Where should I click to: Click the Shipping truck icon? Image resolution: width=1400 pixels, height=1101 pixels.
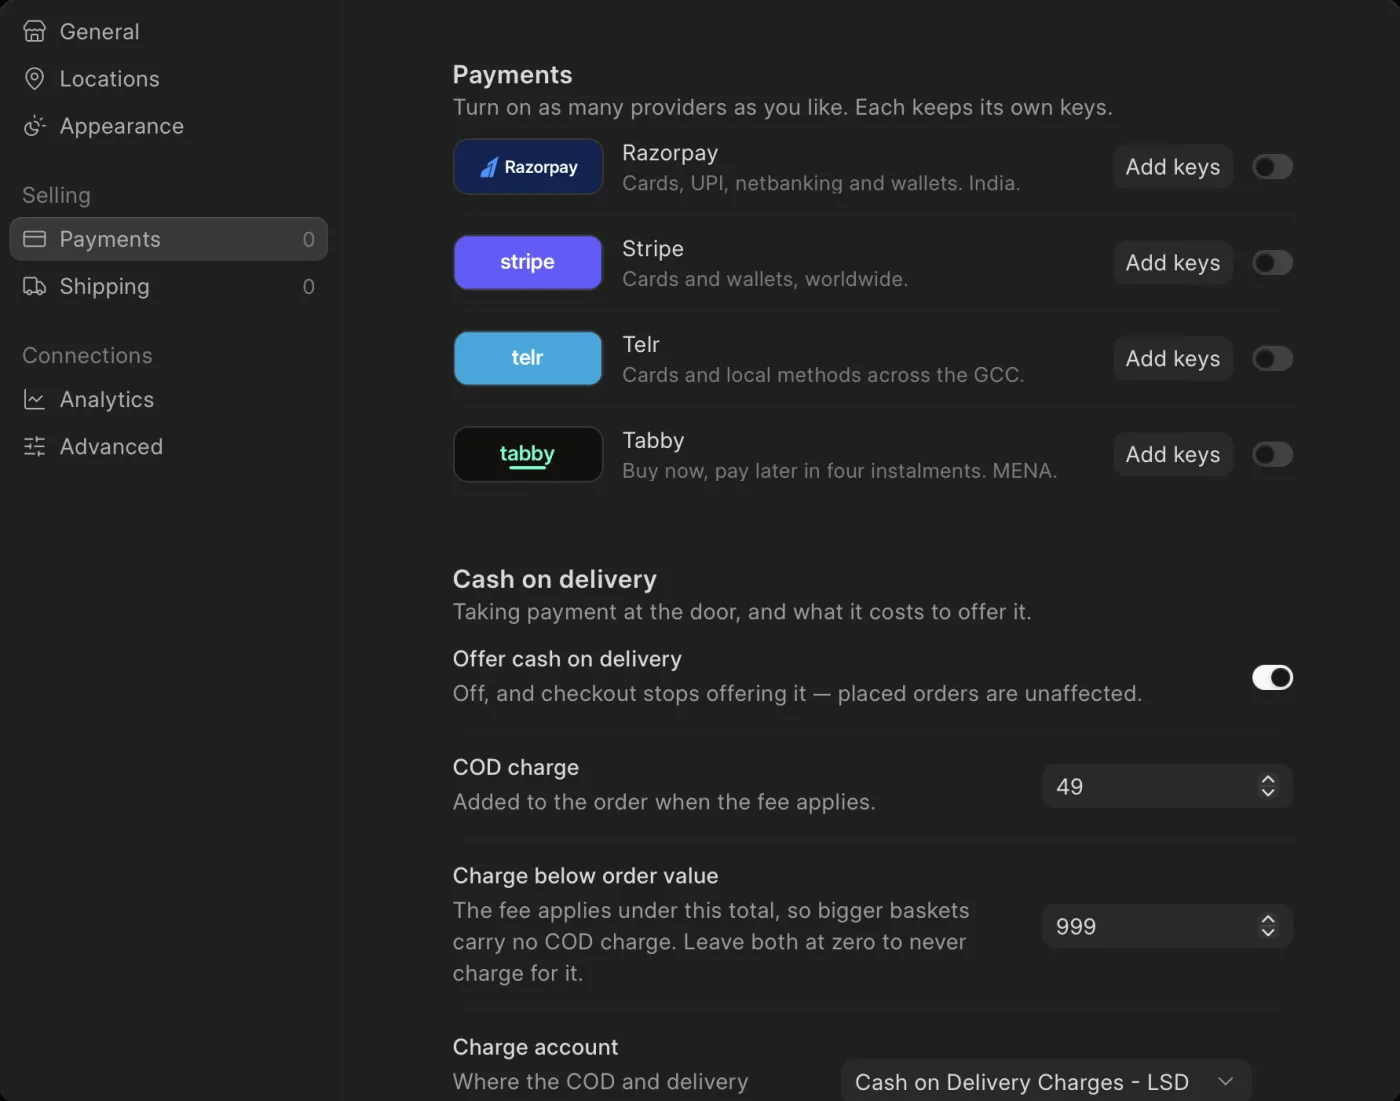34,287
